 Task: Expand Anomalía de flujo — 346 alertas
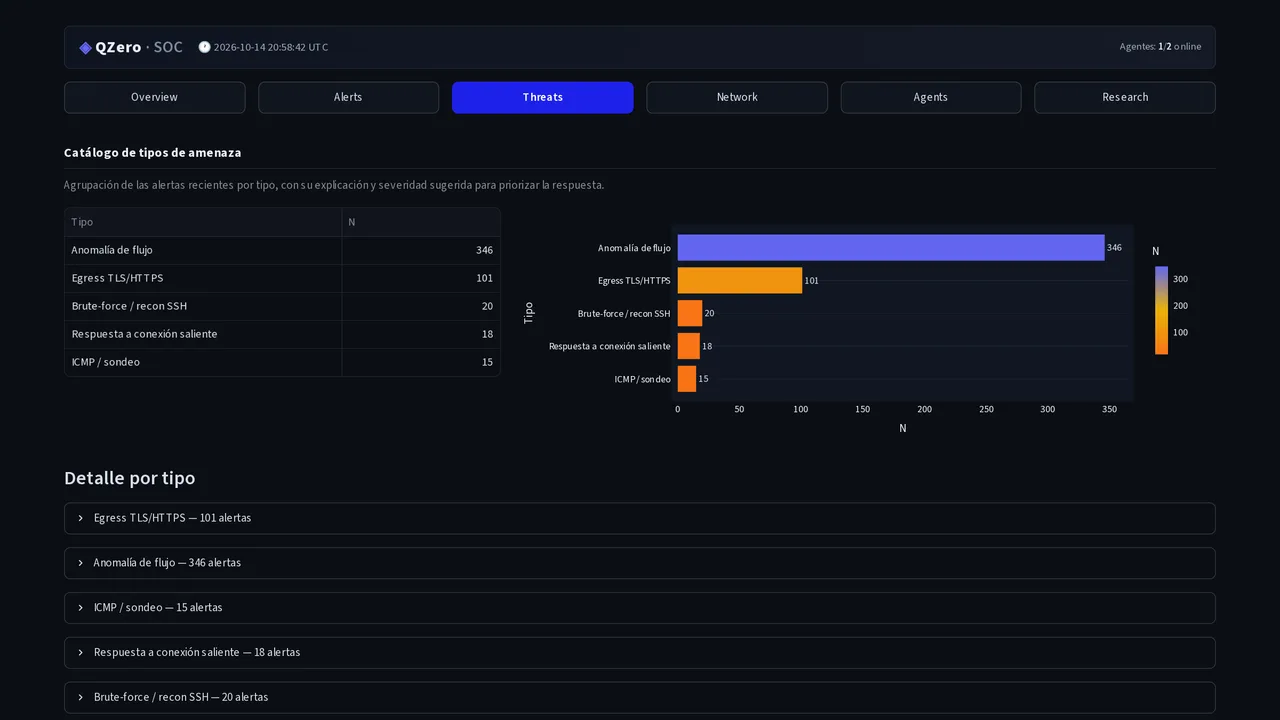point(640,563)
